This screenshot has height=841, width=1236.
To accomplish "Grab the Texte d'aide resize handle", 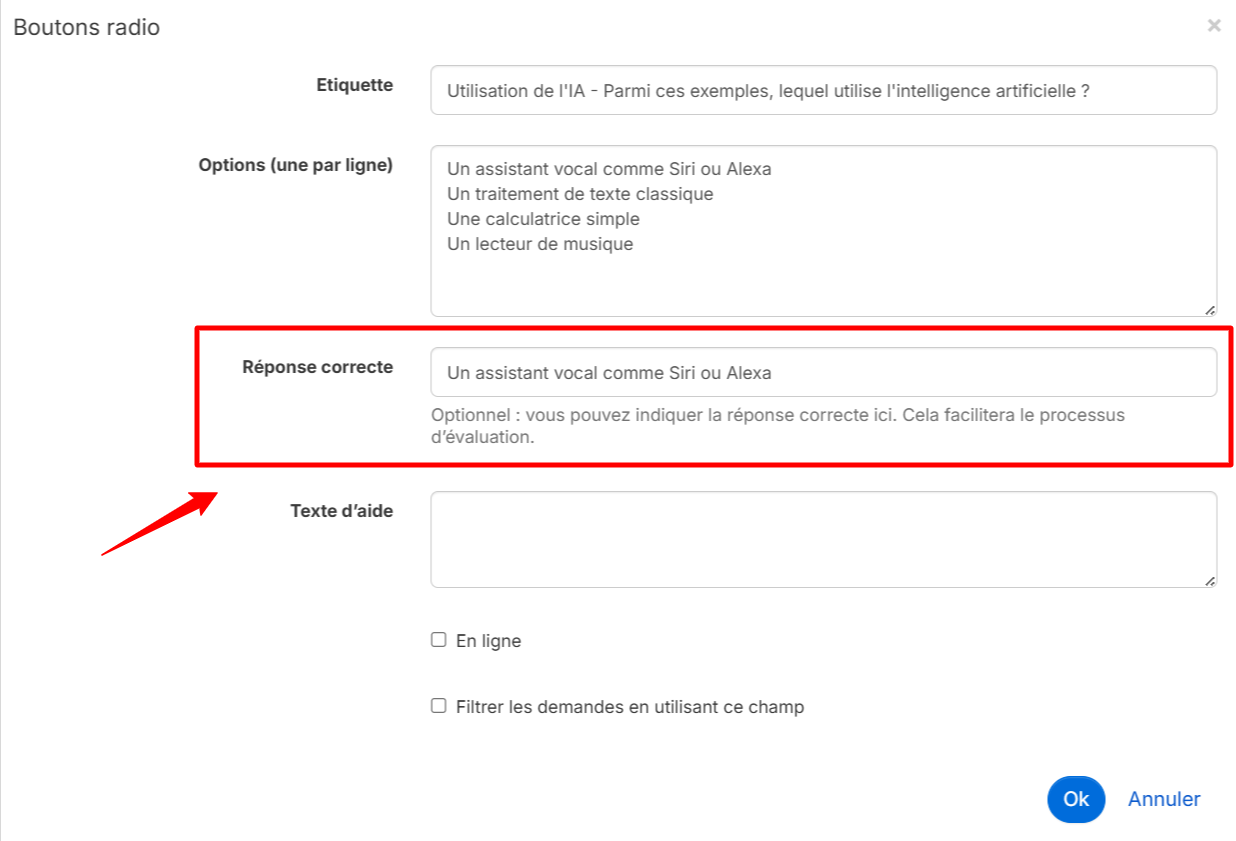I will [1209, 581].
